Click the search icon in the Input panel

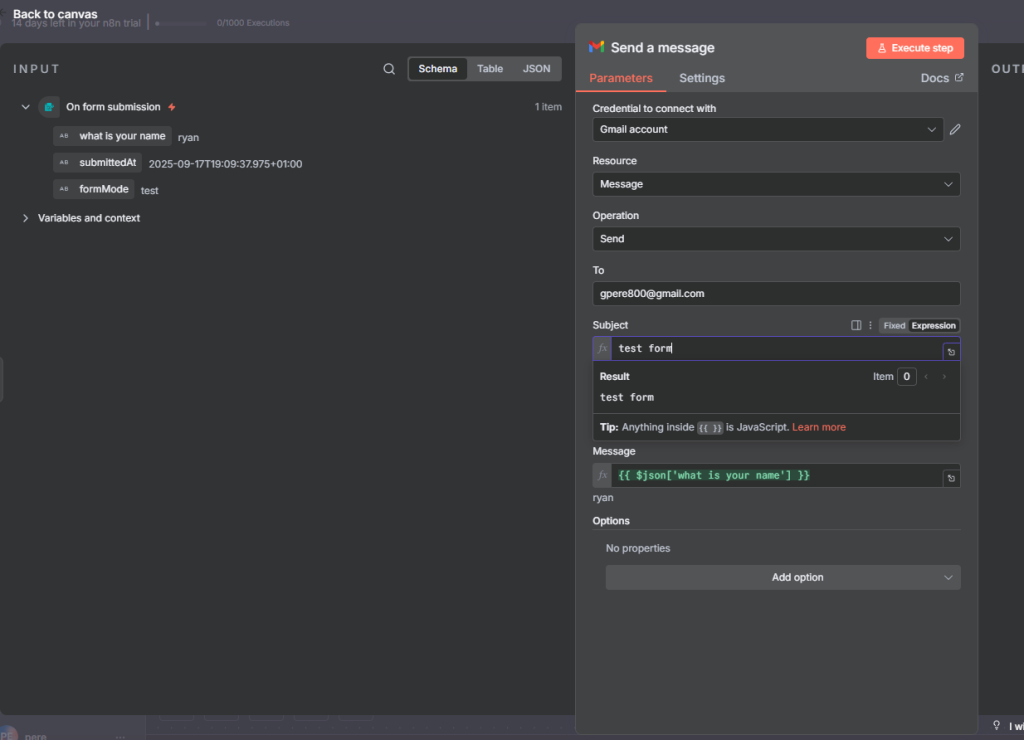point(389,69)
